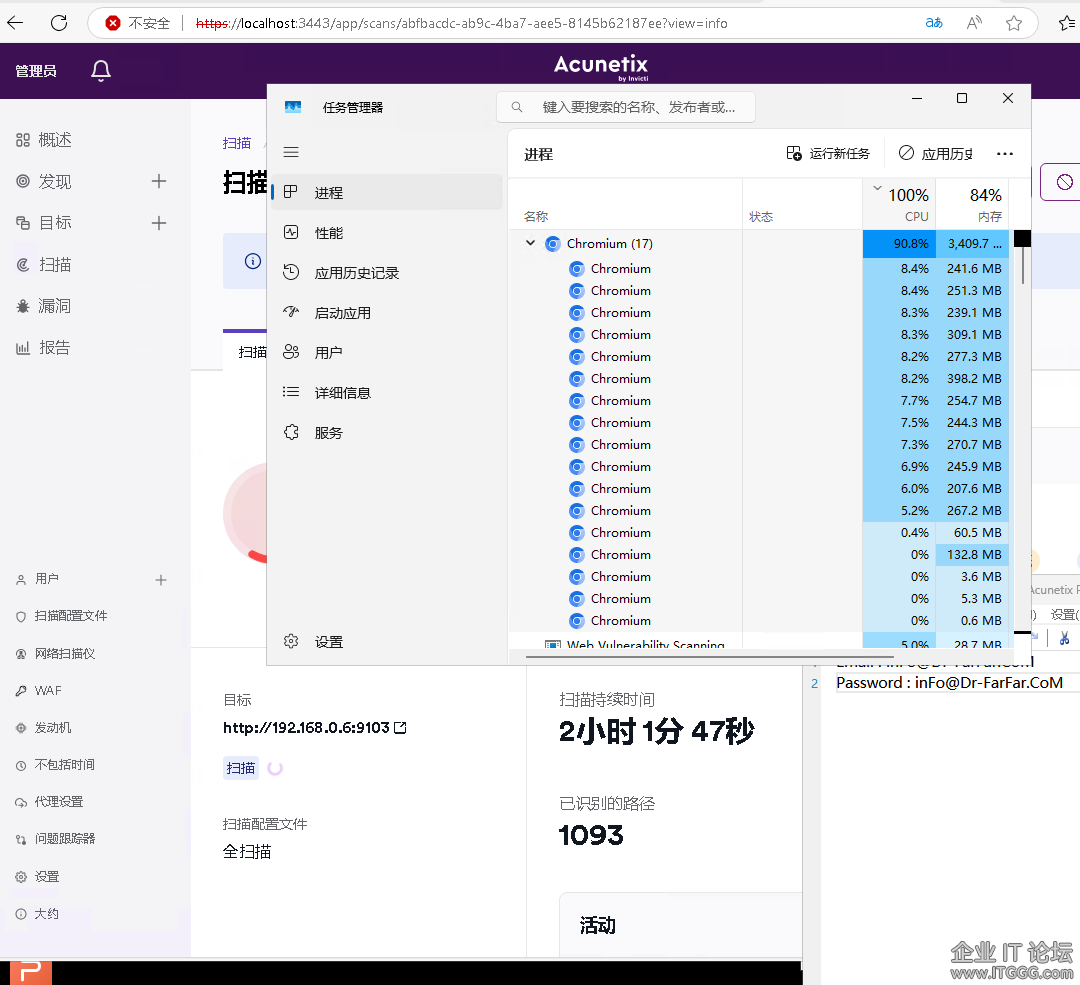The width and height of the screenshot is (1080, 985).
Task: Click the read aloud icon in address bar
Action: click(x=974, y=23)
